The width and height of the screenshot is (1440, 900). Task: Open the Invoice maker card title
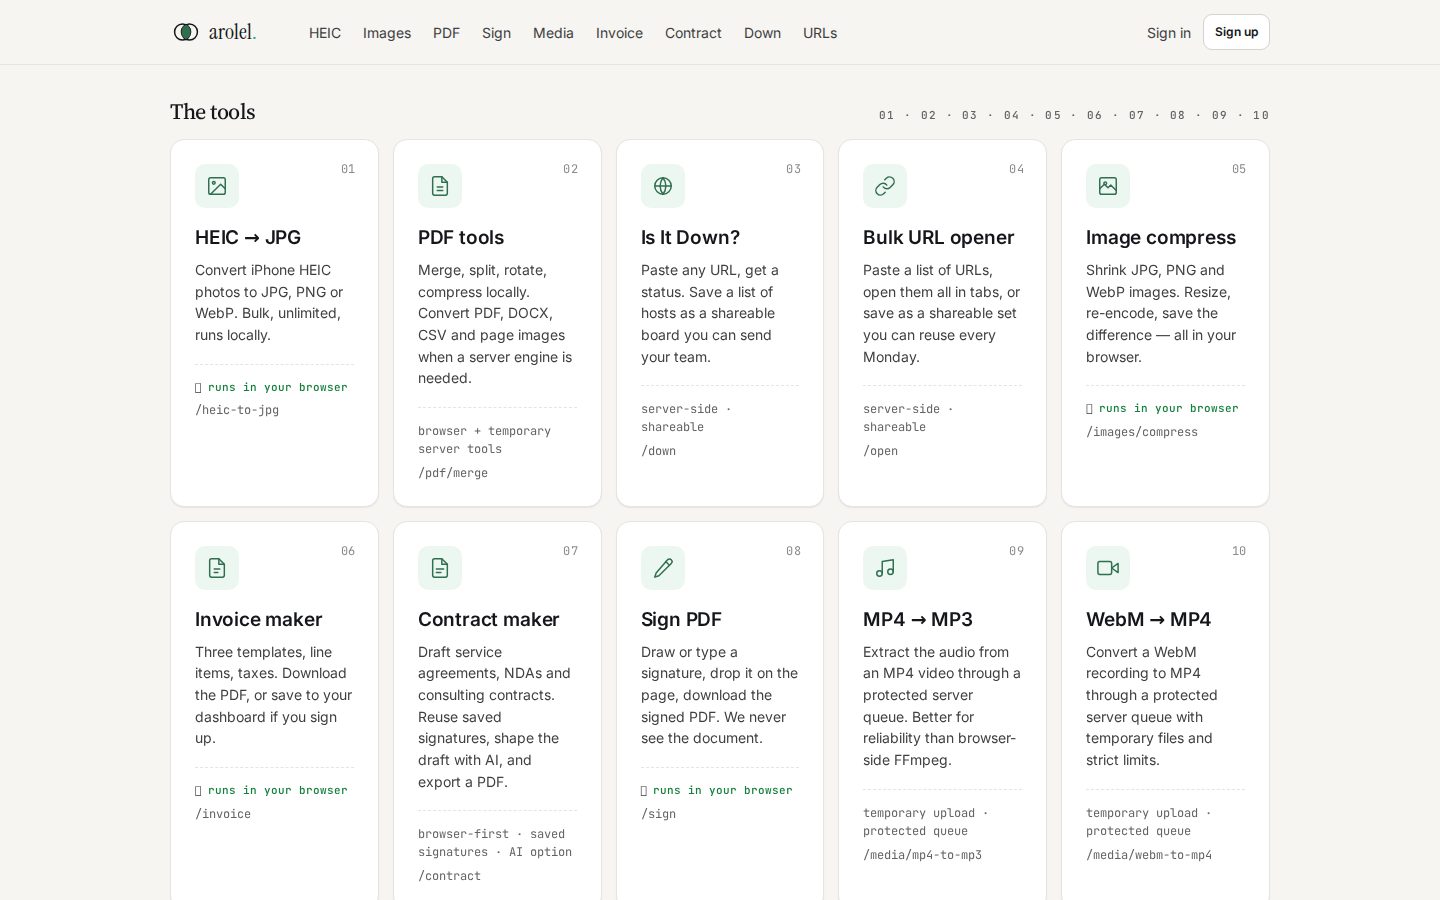tap(258, 620)
